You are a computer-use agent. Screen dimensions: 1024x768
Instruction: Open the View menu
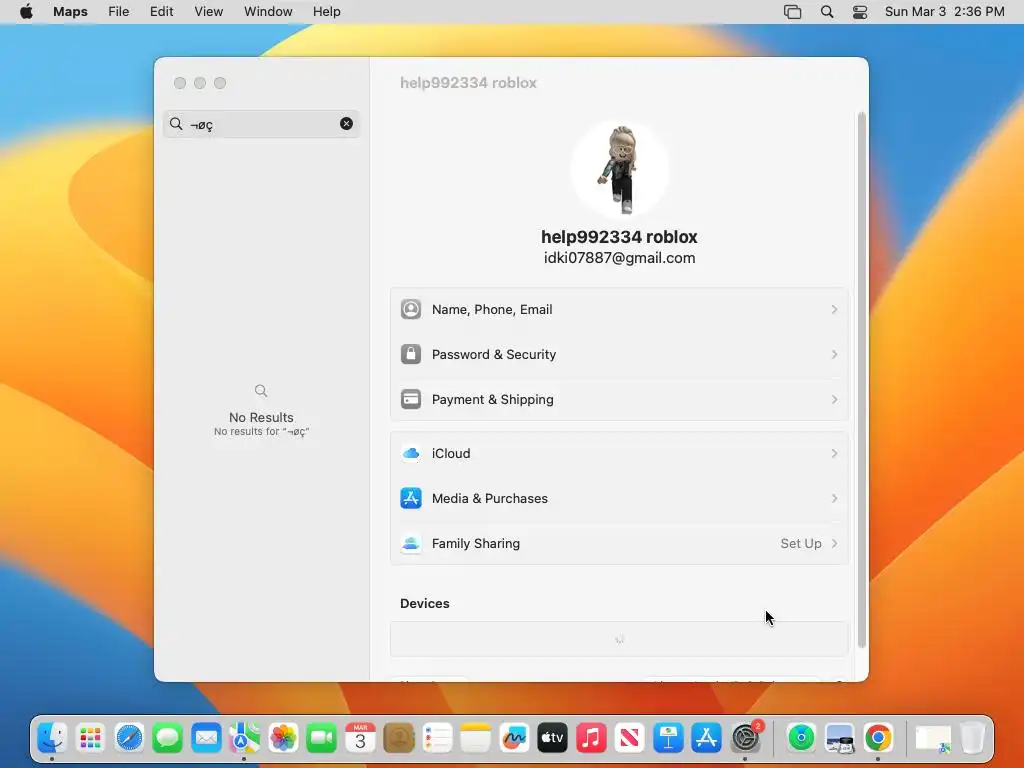point(208,12)
